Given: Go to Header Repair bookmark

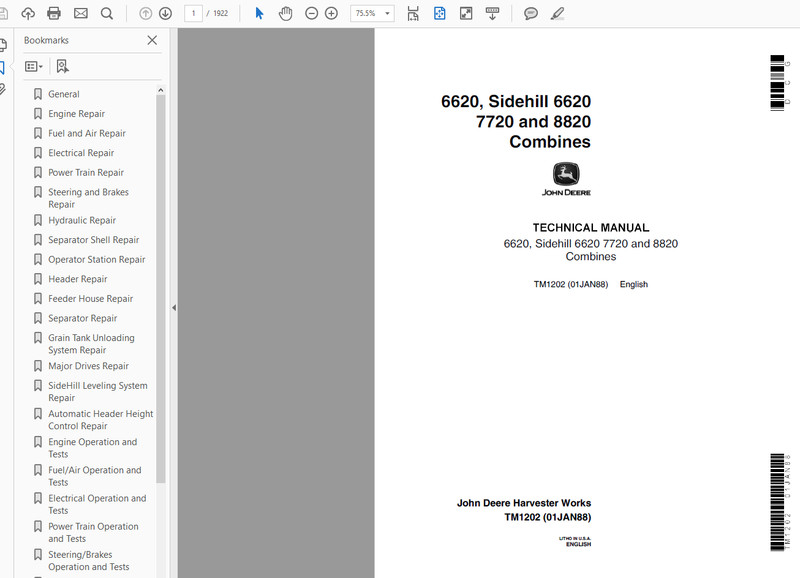Looking at the screenshot, I should pyautogui.click(x=78, y=279).
